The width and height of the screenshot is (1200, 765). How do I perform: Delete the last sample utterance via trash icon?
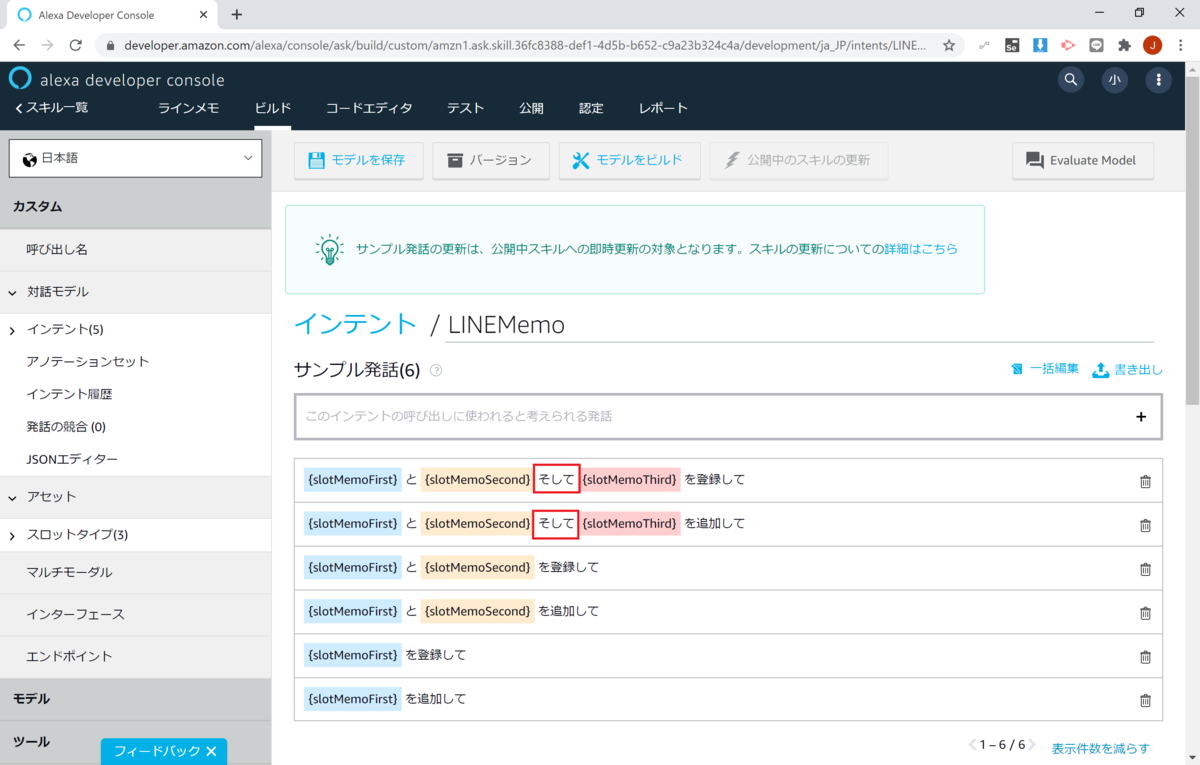click(1145, 699)
